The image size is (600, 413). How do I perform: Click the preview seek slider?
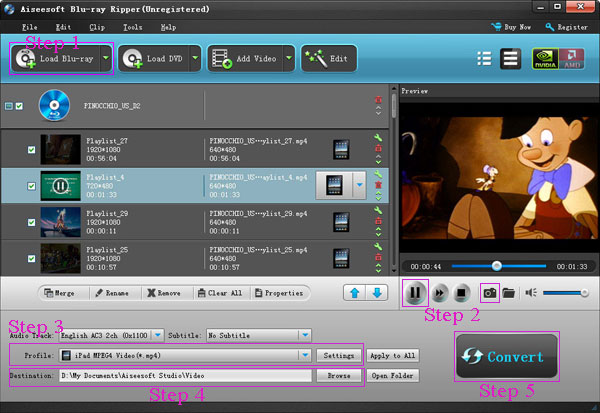pyautogui.click(x=495, y=266)
